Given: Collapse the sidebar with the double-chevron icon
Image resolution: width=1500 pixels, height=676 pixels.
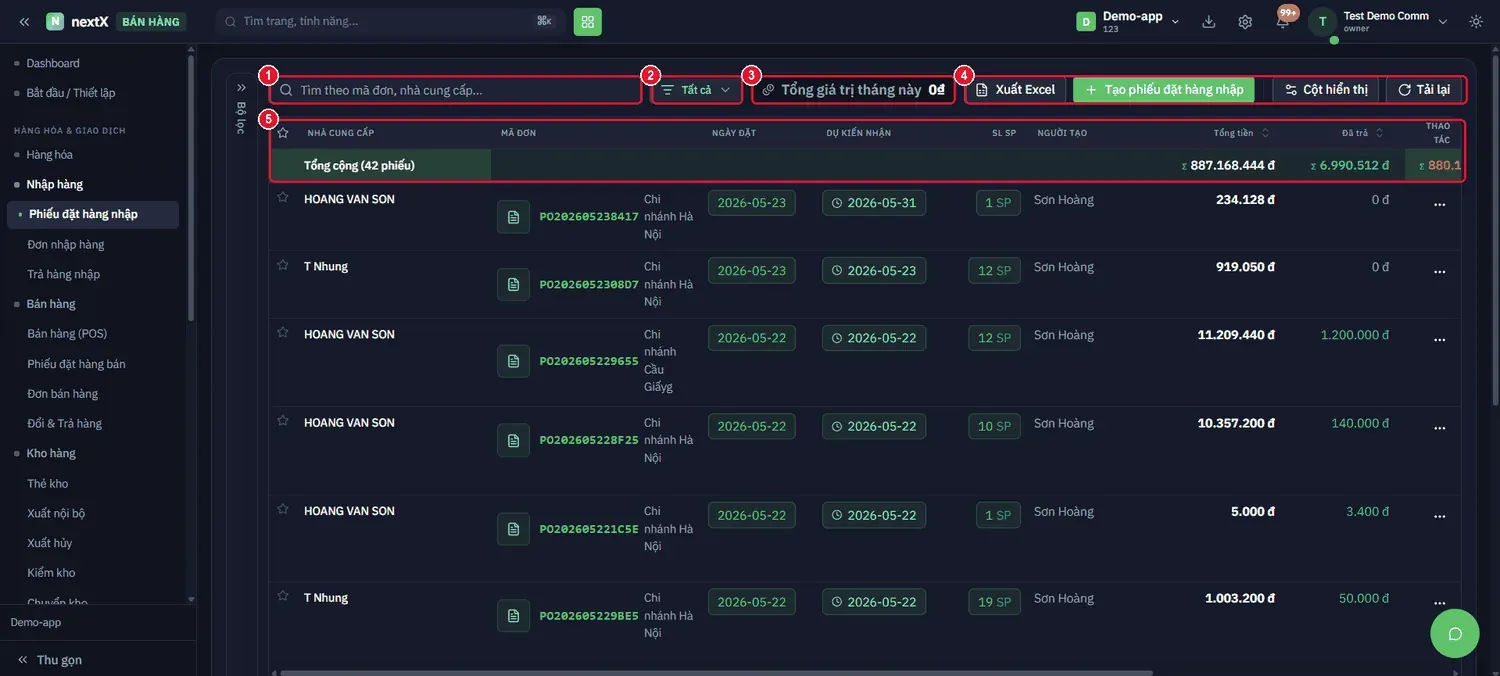Looking at the screenshot, I should click(x=24, y=21).
